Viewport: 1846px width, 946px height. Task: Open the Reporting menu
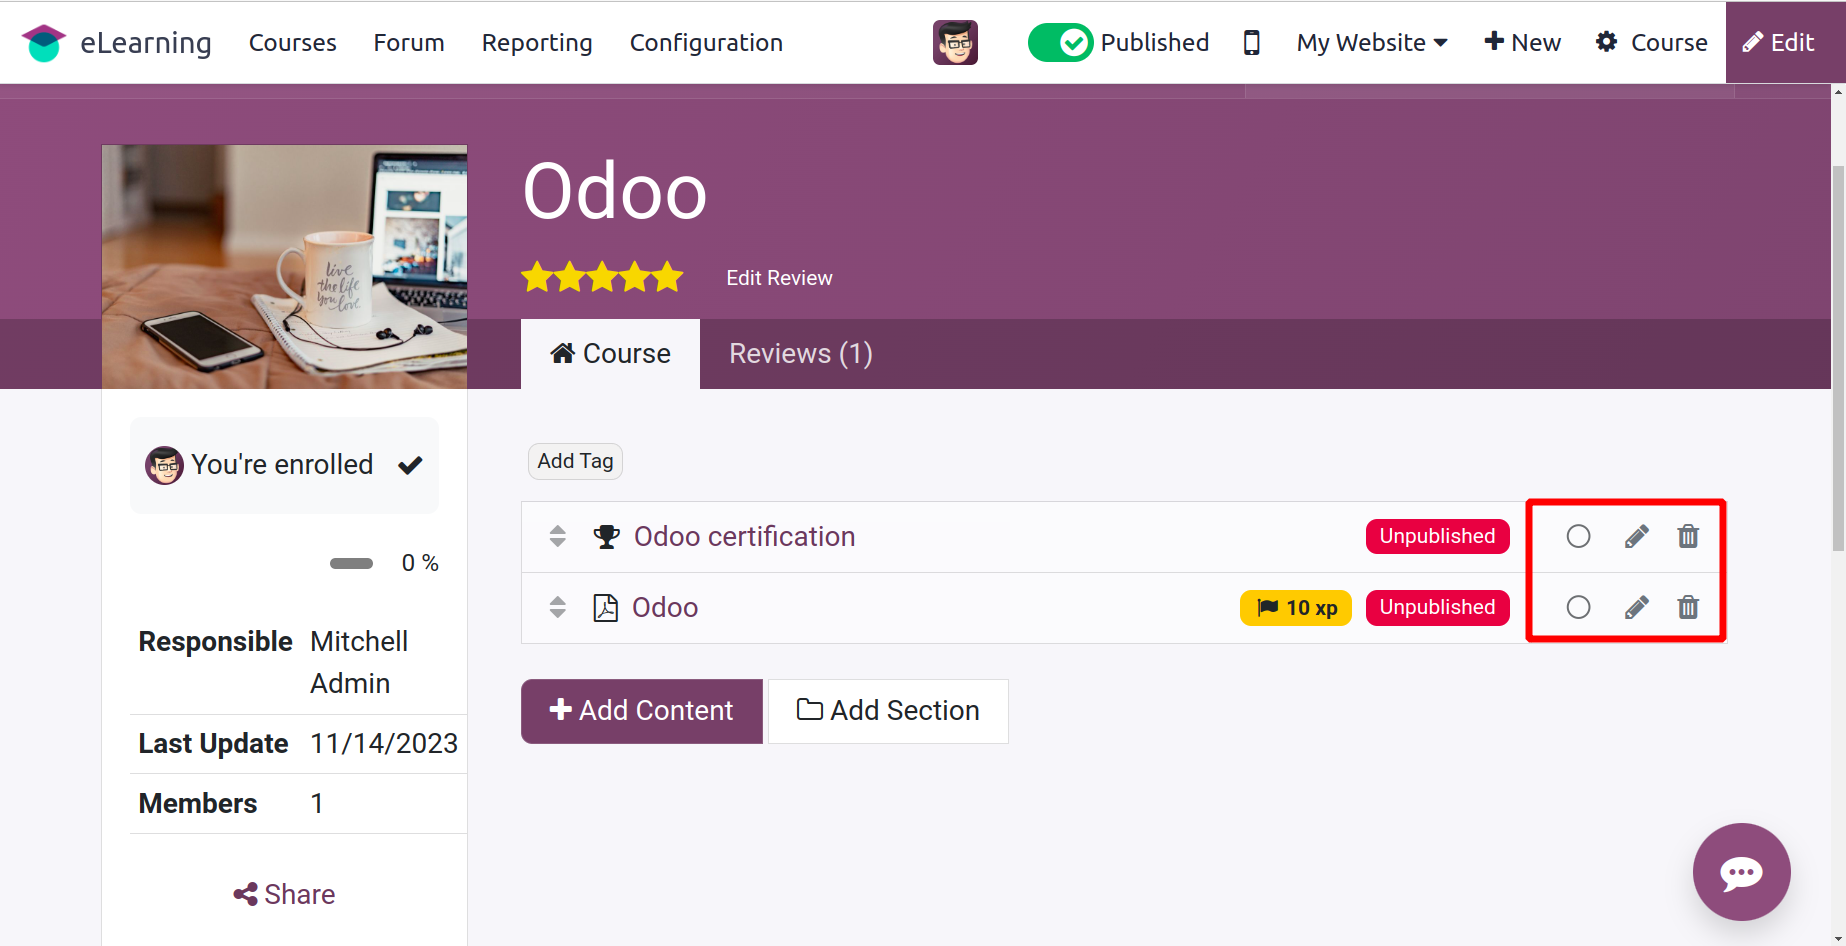pyautogui.click(x=537, y=42)
